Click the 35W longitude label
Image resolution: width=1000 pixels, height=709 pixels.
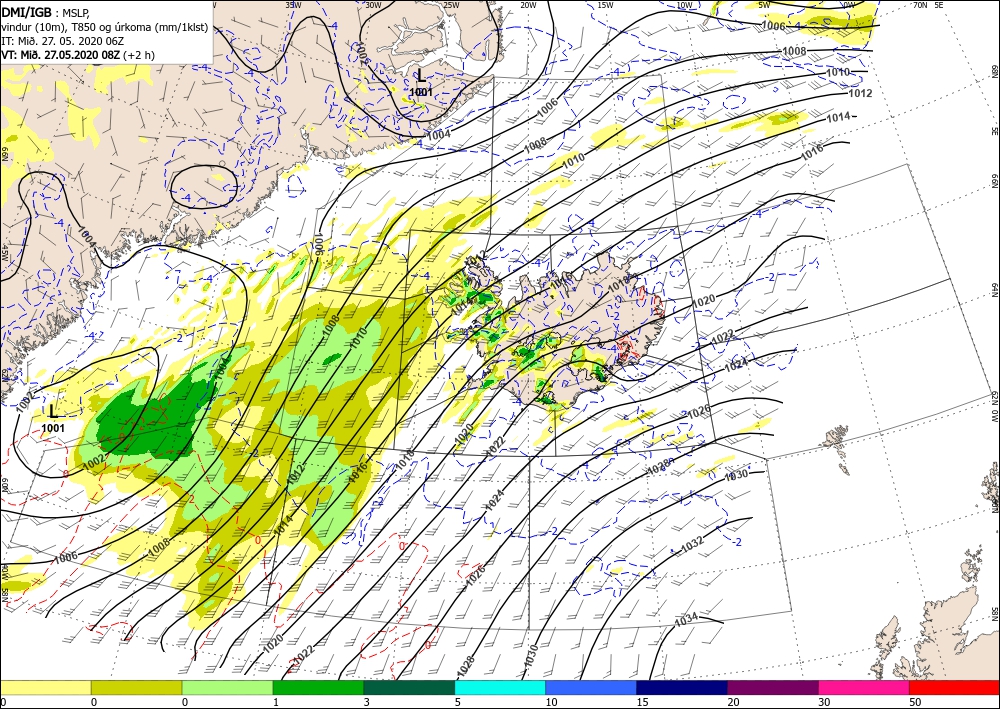coord(293,4)
